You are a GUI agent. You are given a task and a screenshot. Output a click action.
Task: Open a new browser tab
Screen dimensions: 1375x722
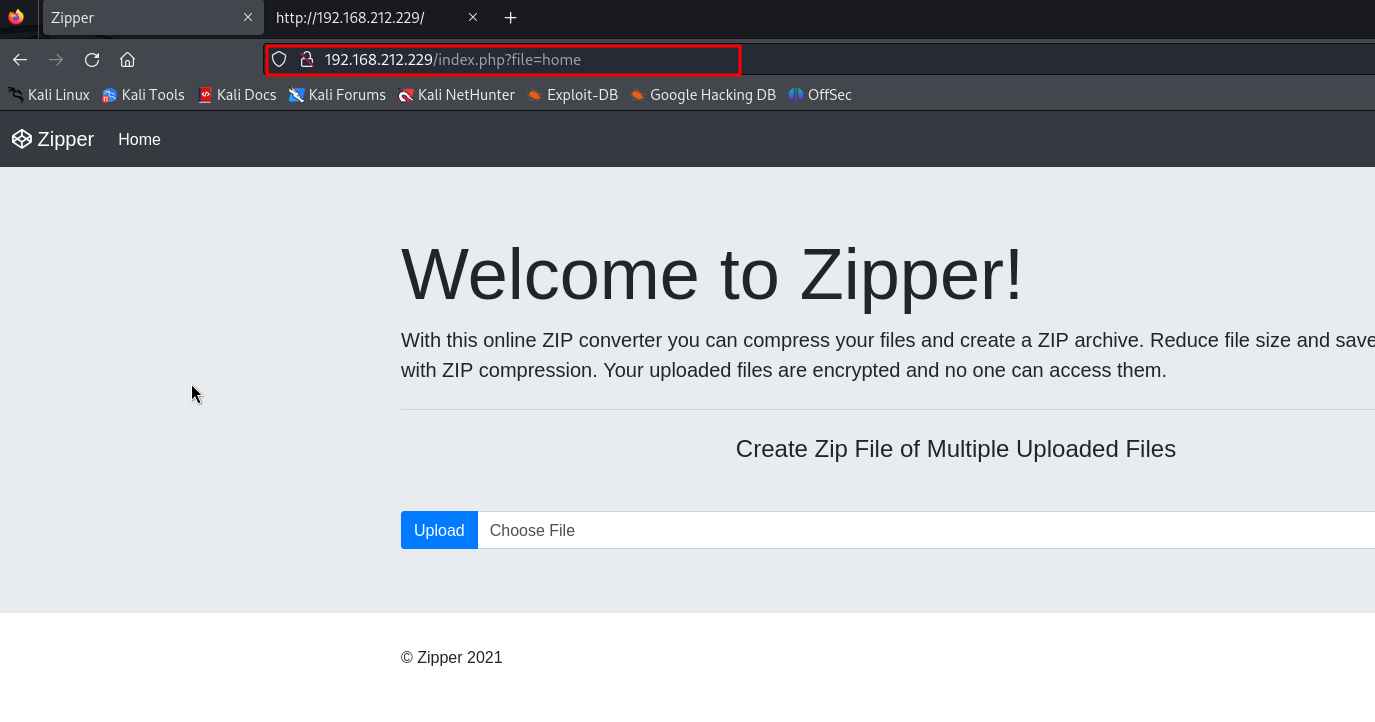(511, 18)
